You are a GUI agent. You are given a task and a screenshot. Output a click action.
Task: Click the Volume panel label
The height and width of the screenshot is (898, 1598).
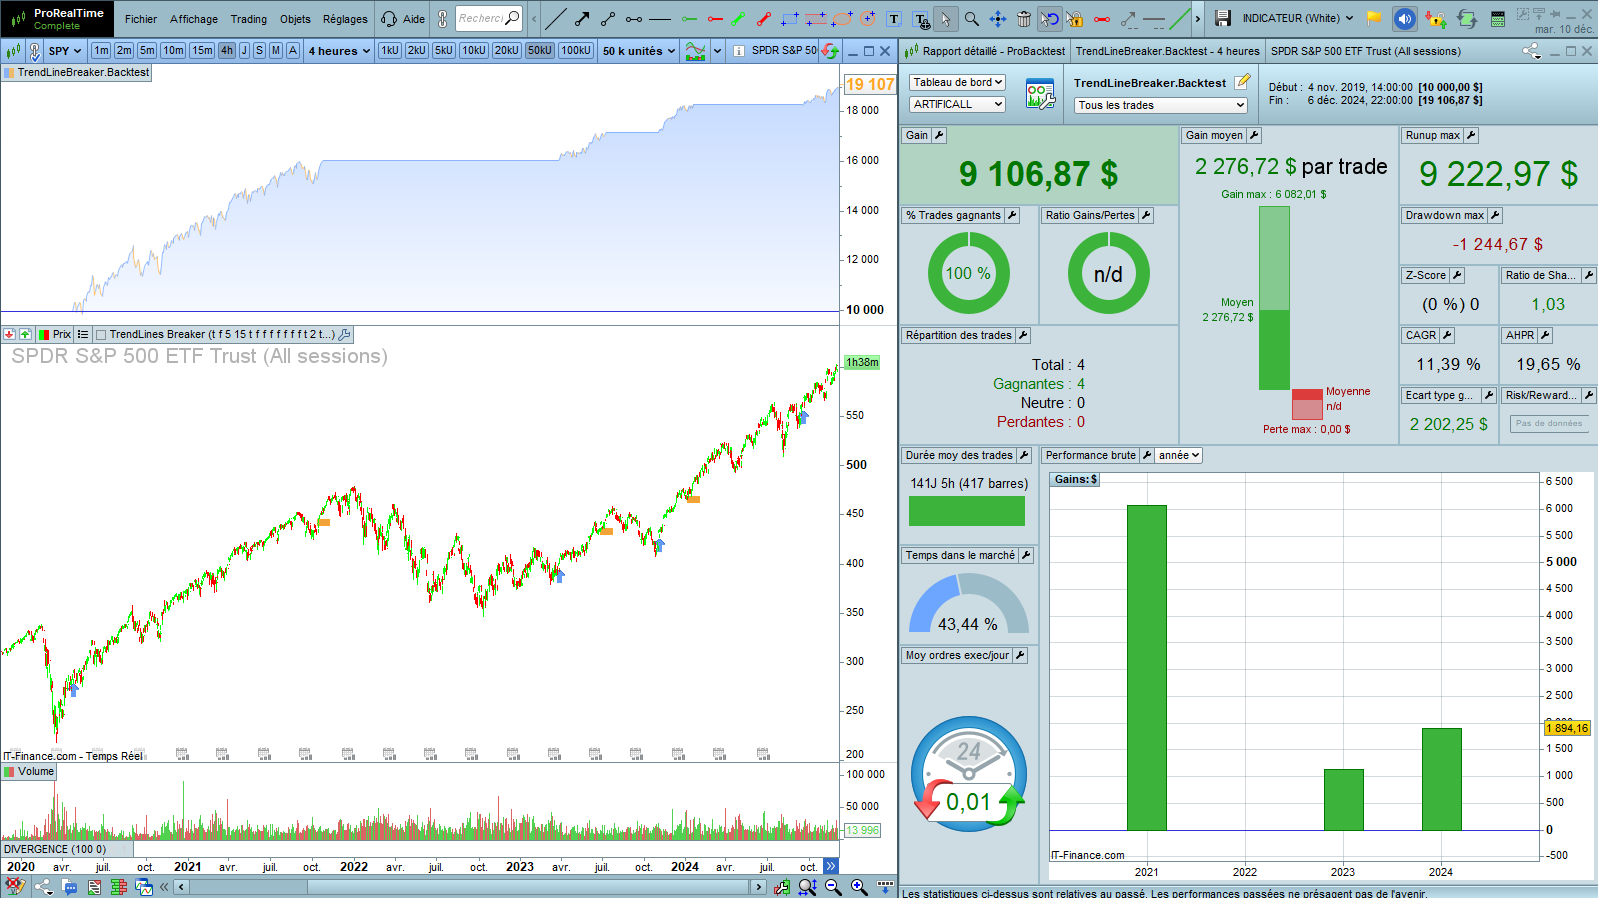click(29, 771)
